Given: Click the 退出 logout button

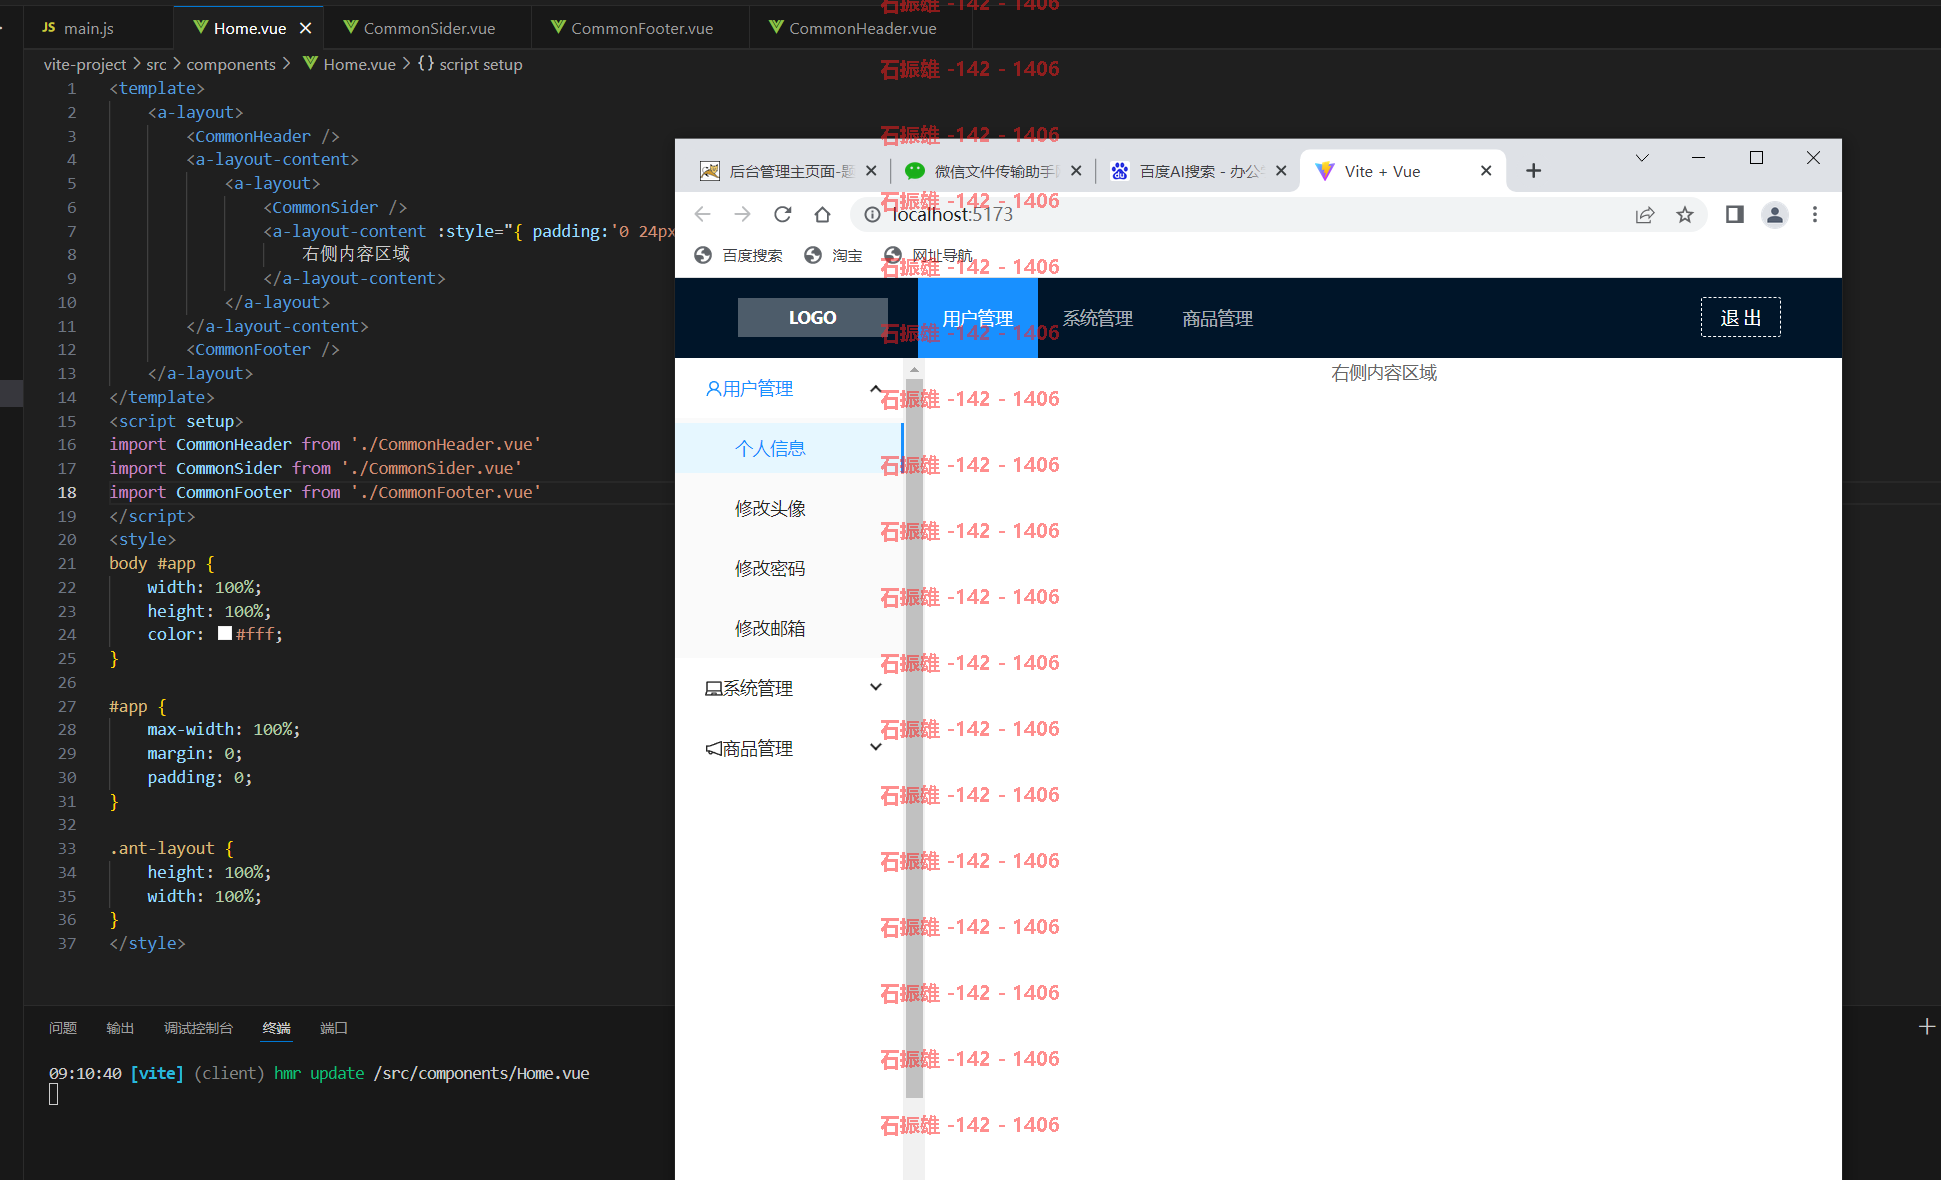Looking at the screenshot, I should click(1740, 317).
